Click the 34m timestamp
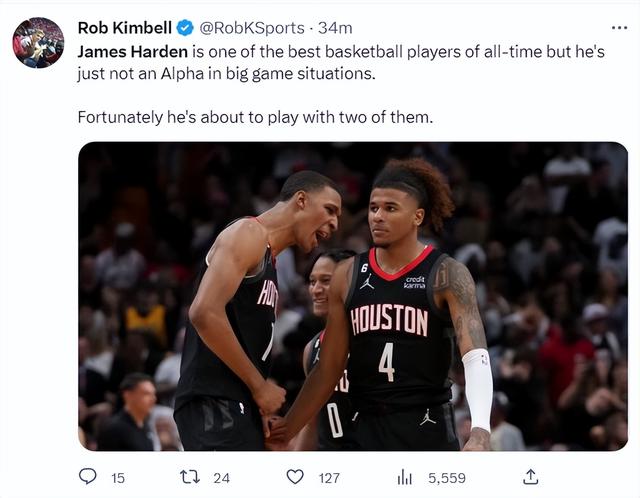Image resolution: width=640 pixels, height=498 pixels. (x=336, y=28)
